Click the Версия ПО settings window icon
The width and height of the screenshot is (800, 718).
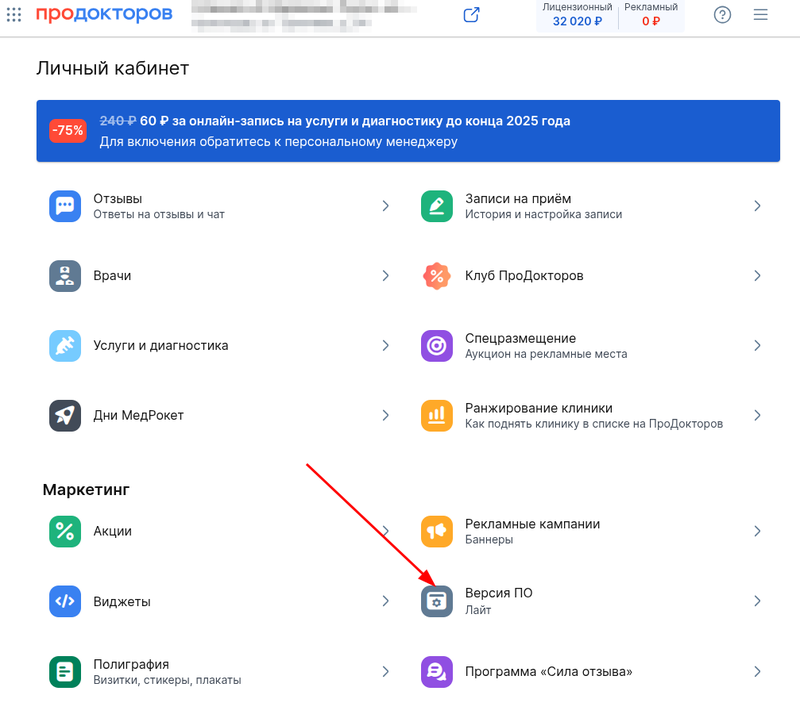(437, 601)
